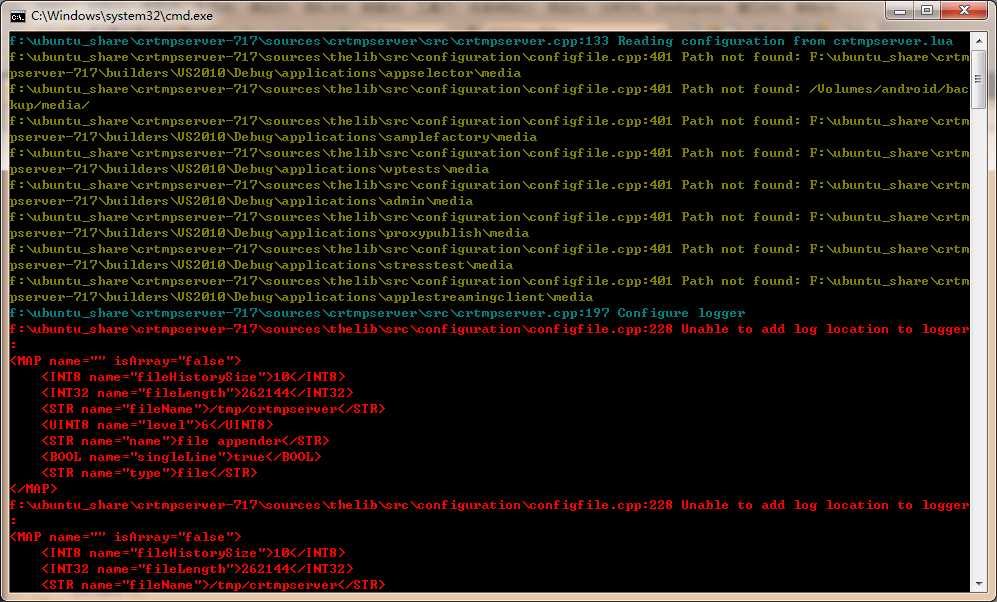The height and width of the screenshot is (602, 997).
Task: Click the second '<MAP name="" isArray="false">' line
Action: click(x=125, y=537)
